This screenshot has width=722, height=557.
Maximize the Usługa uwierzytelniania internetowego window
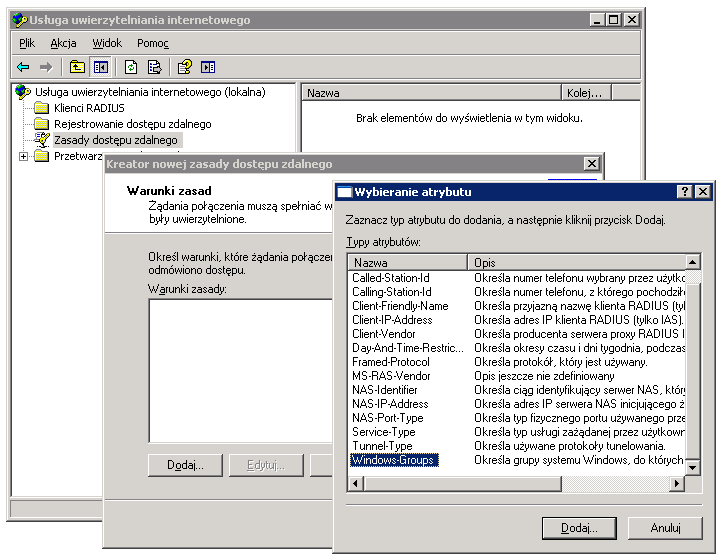pos(614,20)
